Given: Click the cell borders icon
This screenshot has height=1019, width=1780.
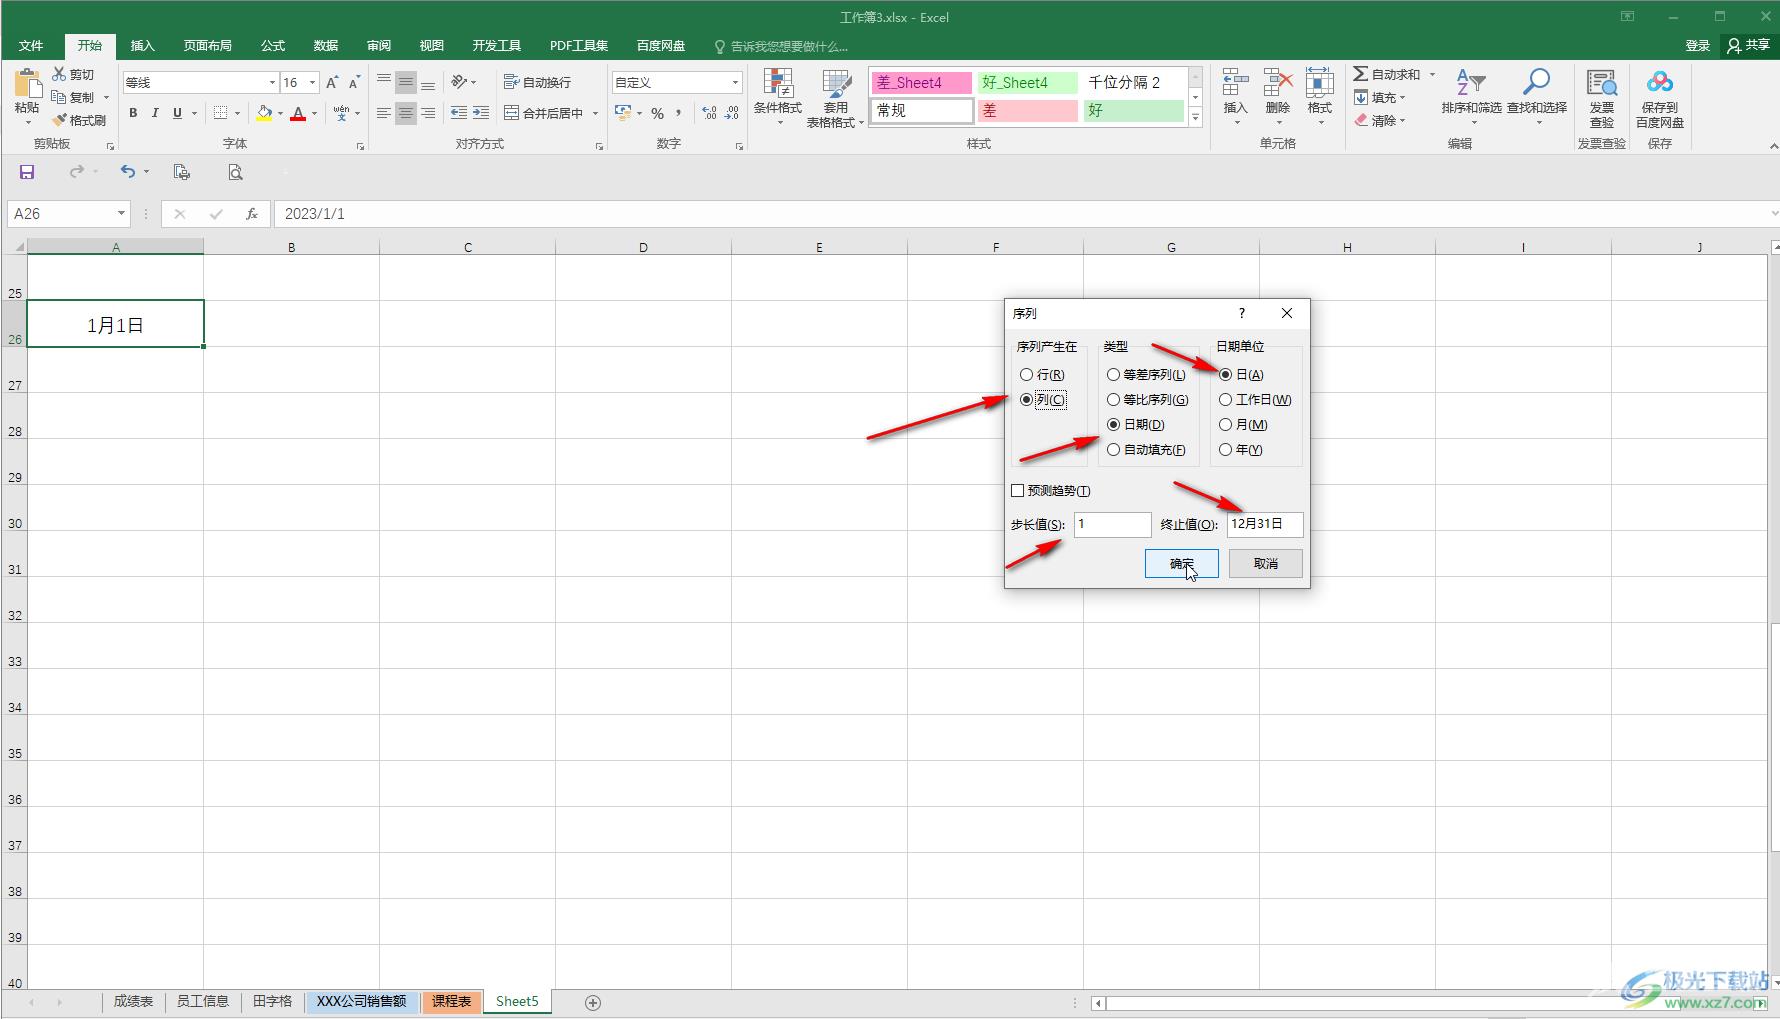Looking at the screenshot, I should 221,113.
